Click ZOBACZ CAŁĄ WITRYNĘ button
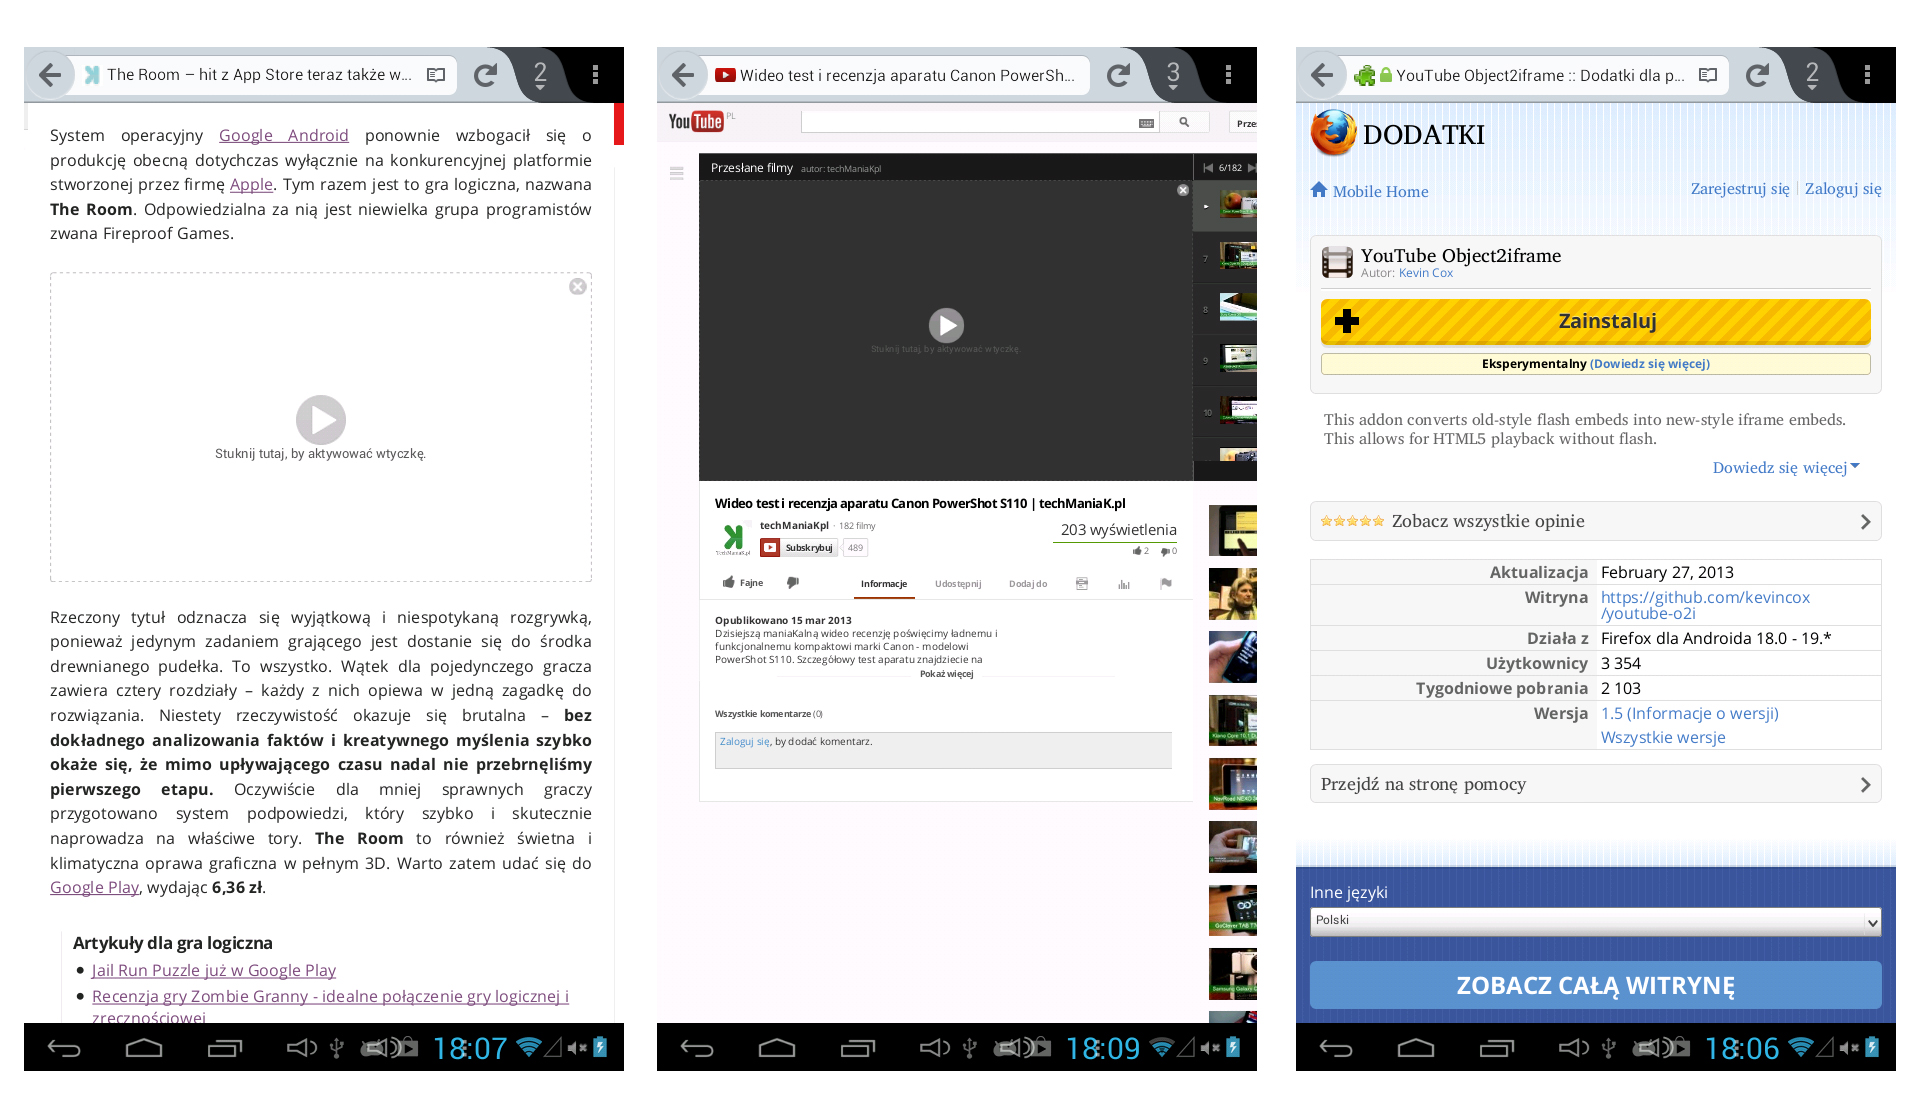 coord(1595,985)
